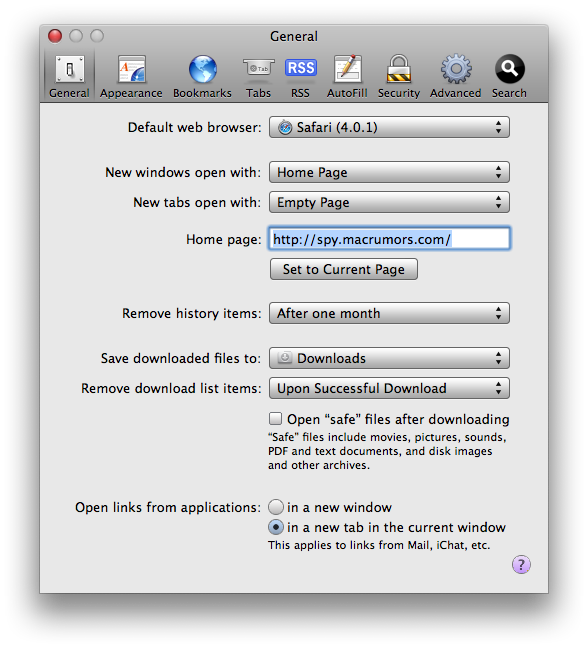Enable Open "safe" files after downloading
The image size is (588, 648).
point(276,419)
